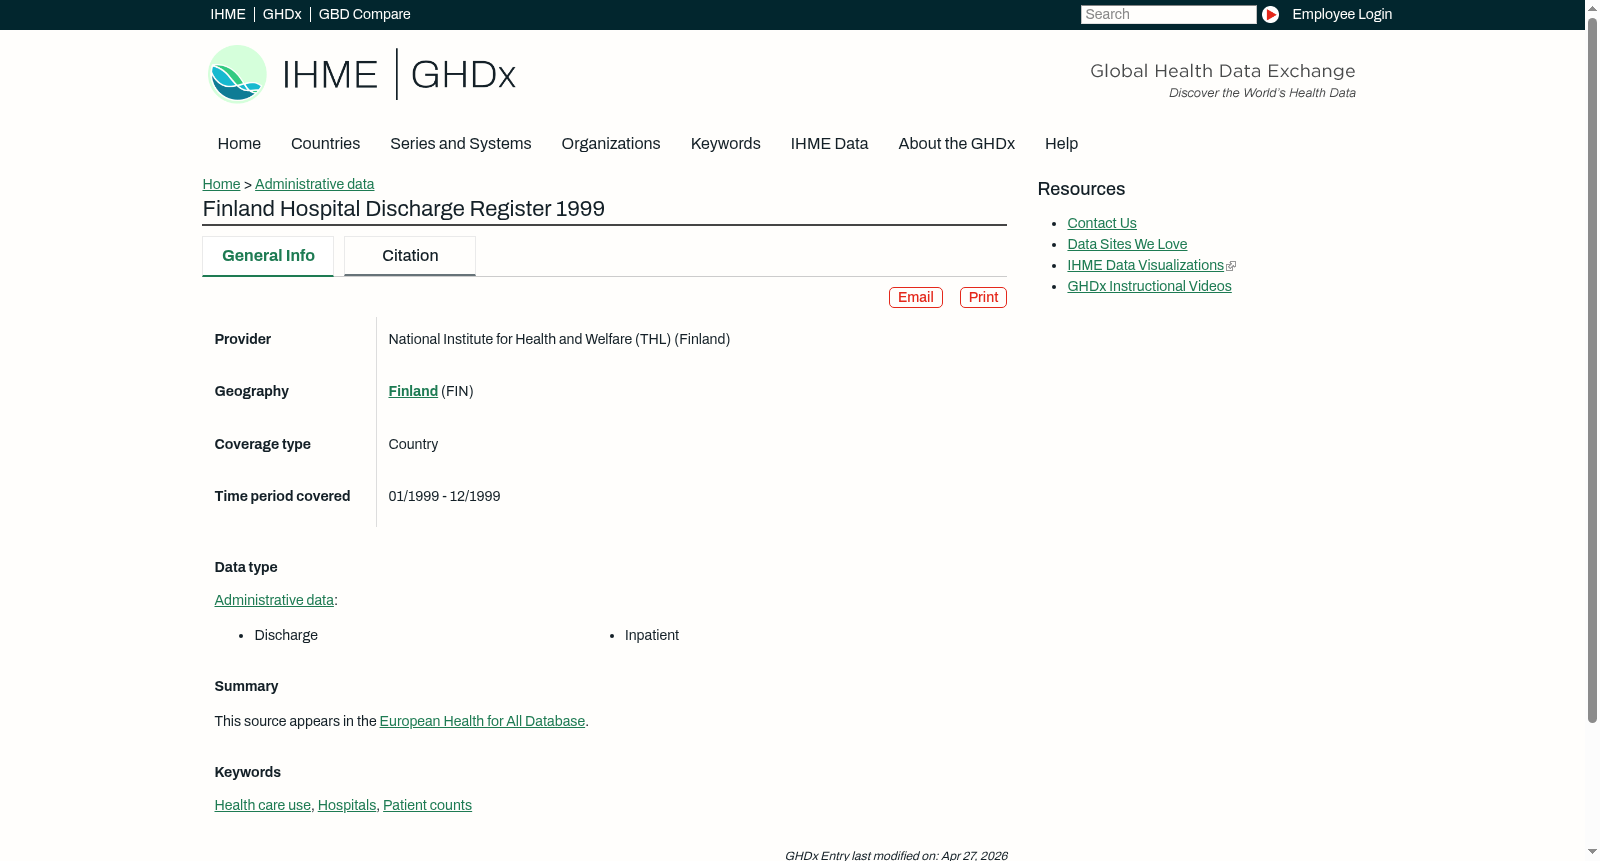Click the provider text 'National Institute for Health and Welfare'

[510, 339]
